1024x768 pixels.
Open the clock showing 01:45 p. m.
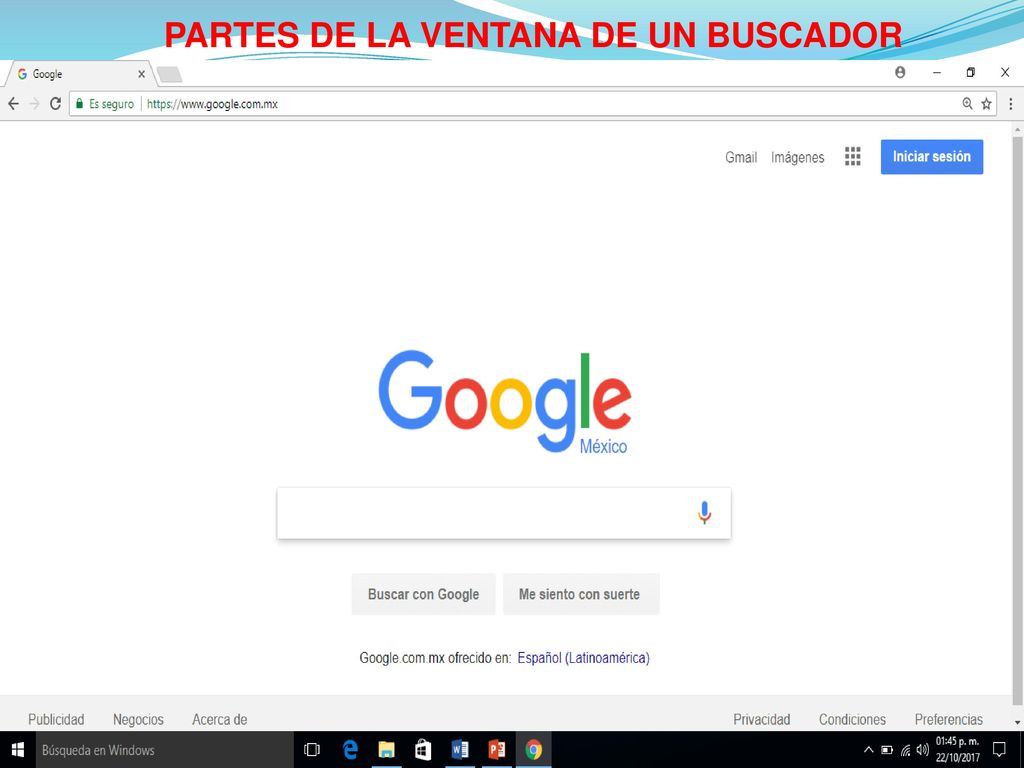click(x=957, y=750)
